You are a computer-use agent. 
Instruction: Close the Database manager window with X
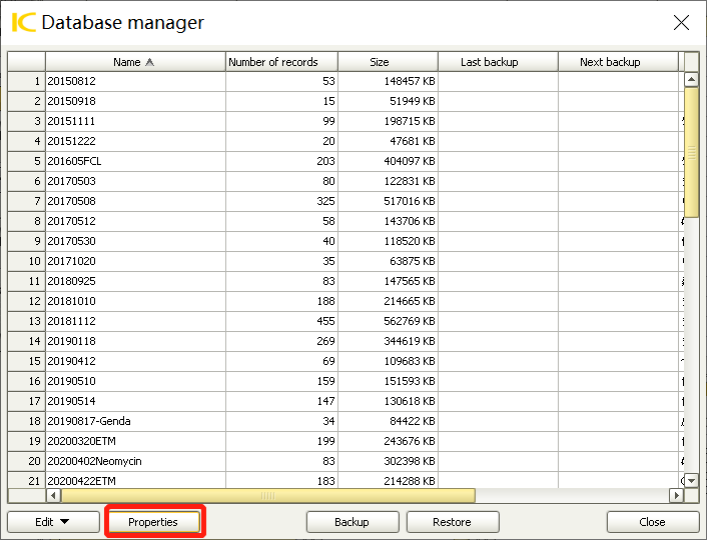point(681,22)
